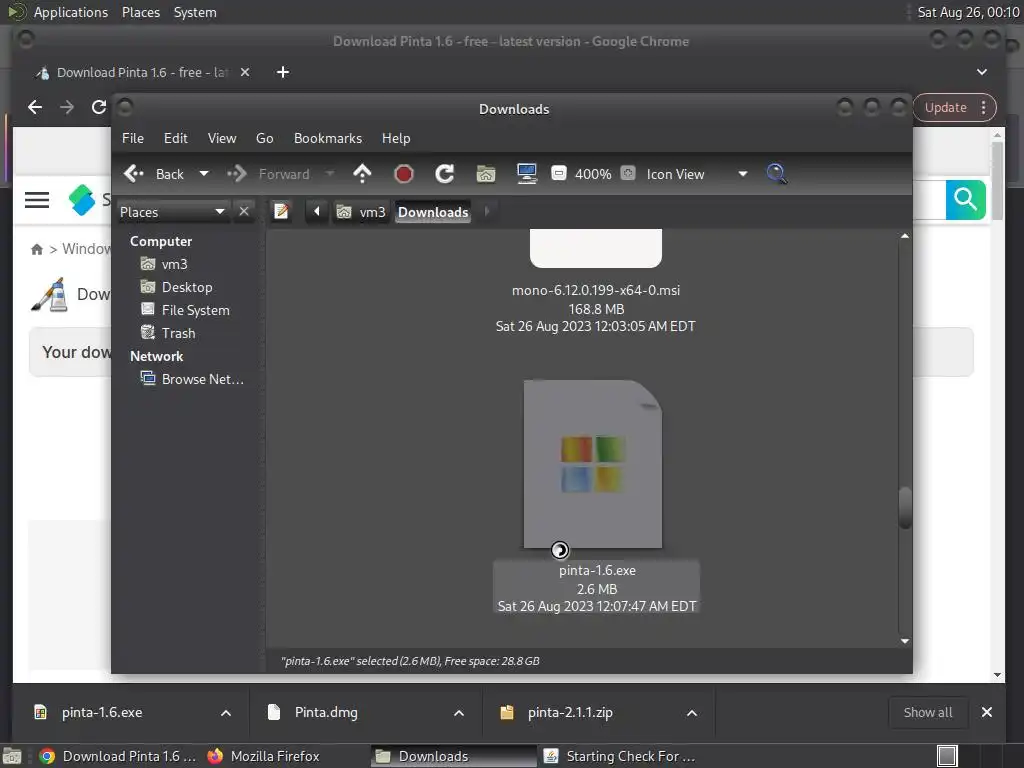The height and width of the screenshot is (768, 1024).
Task: Click the green search button on webpage
Action: 965,199
